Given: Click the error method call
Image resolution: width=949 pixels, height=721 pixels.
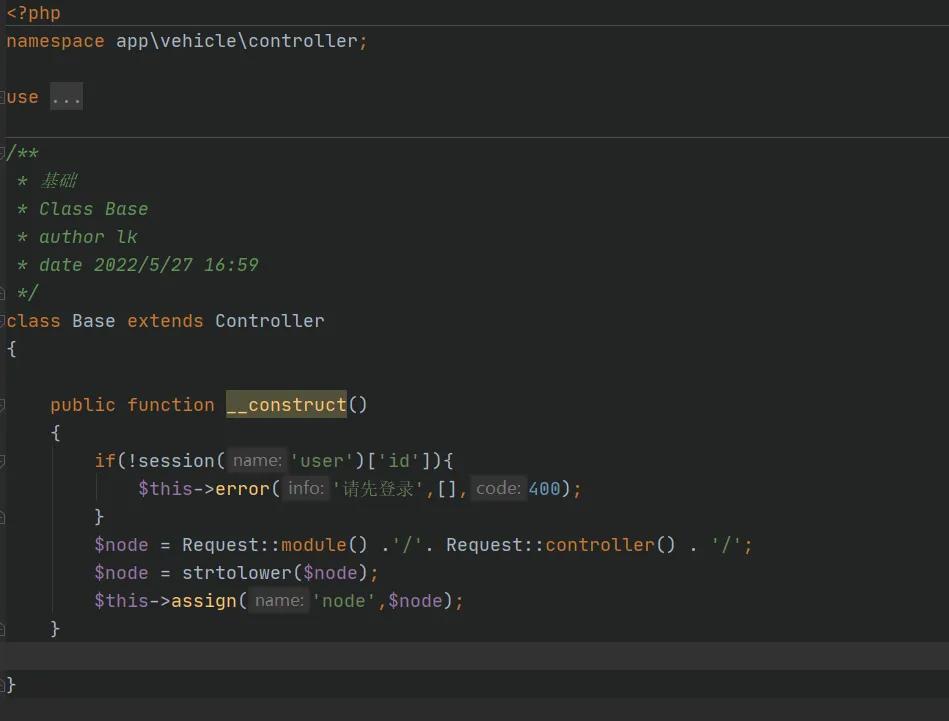Looking at the screenshot, I should 241,489.
